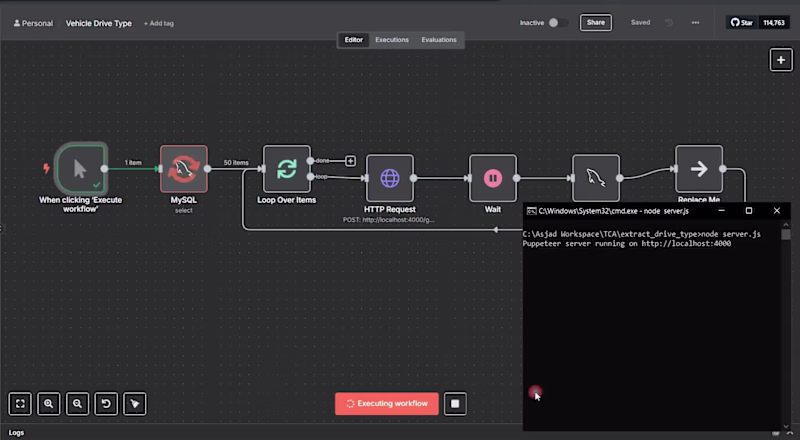
Task: Click the cmd window vertical scrollbar
Action: (x=786, y=325)
